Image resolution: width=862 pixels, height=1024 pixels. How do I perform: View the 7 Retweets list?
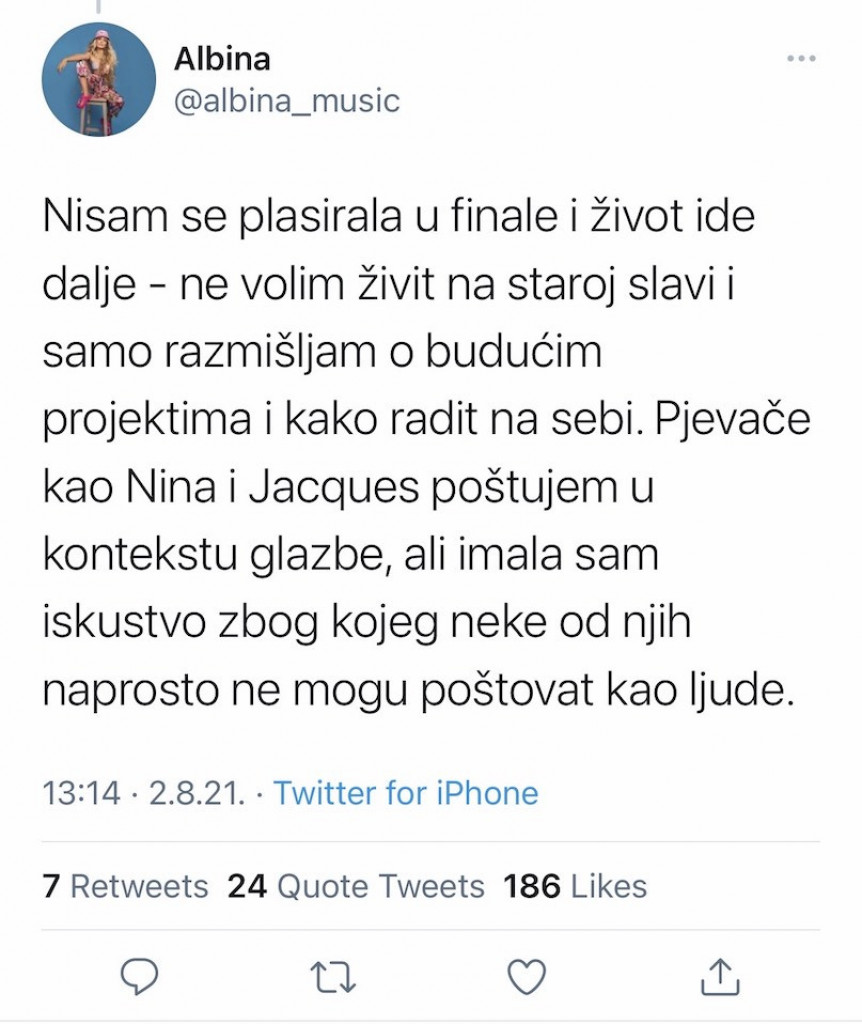pyautogui.click(x=126, y=886)
